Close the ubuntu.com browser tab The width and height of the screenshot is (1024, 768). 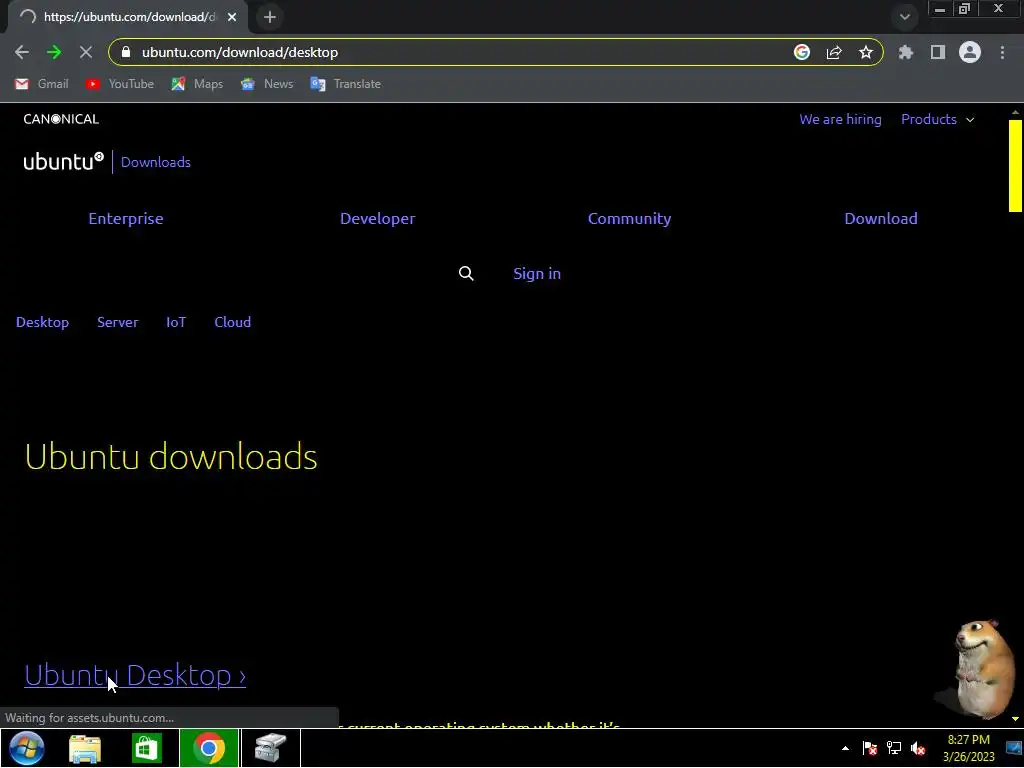(x=232, y=17)
